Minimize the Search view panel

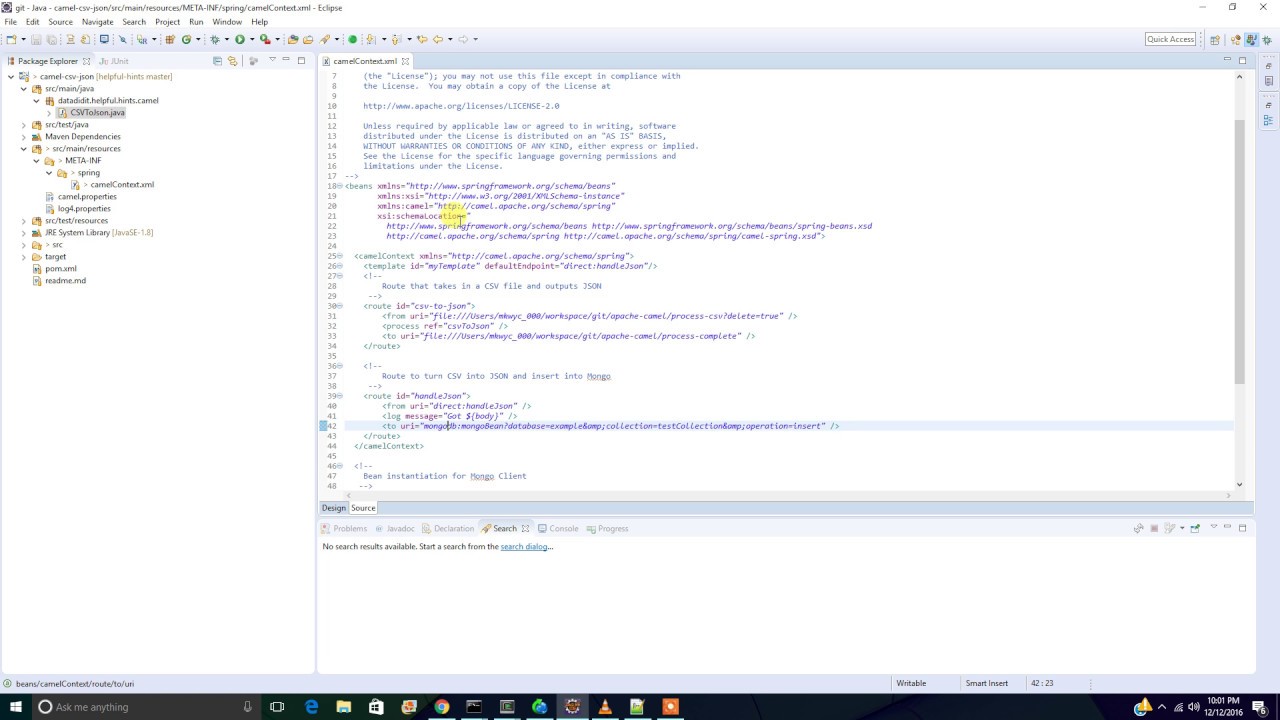[1227, 528]
